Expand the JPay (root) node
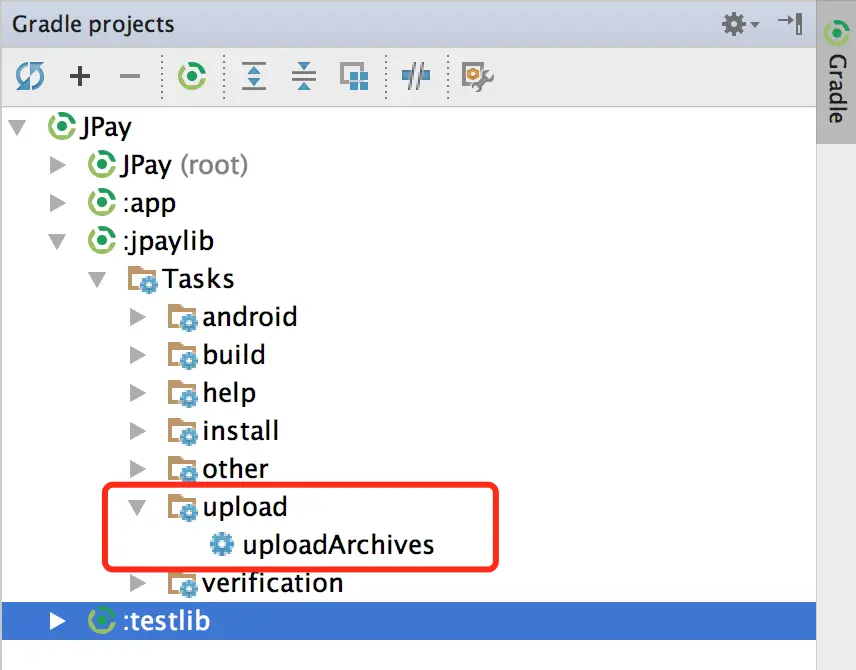The width and height of the screenshot is (856, 670). pos(57,165)
